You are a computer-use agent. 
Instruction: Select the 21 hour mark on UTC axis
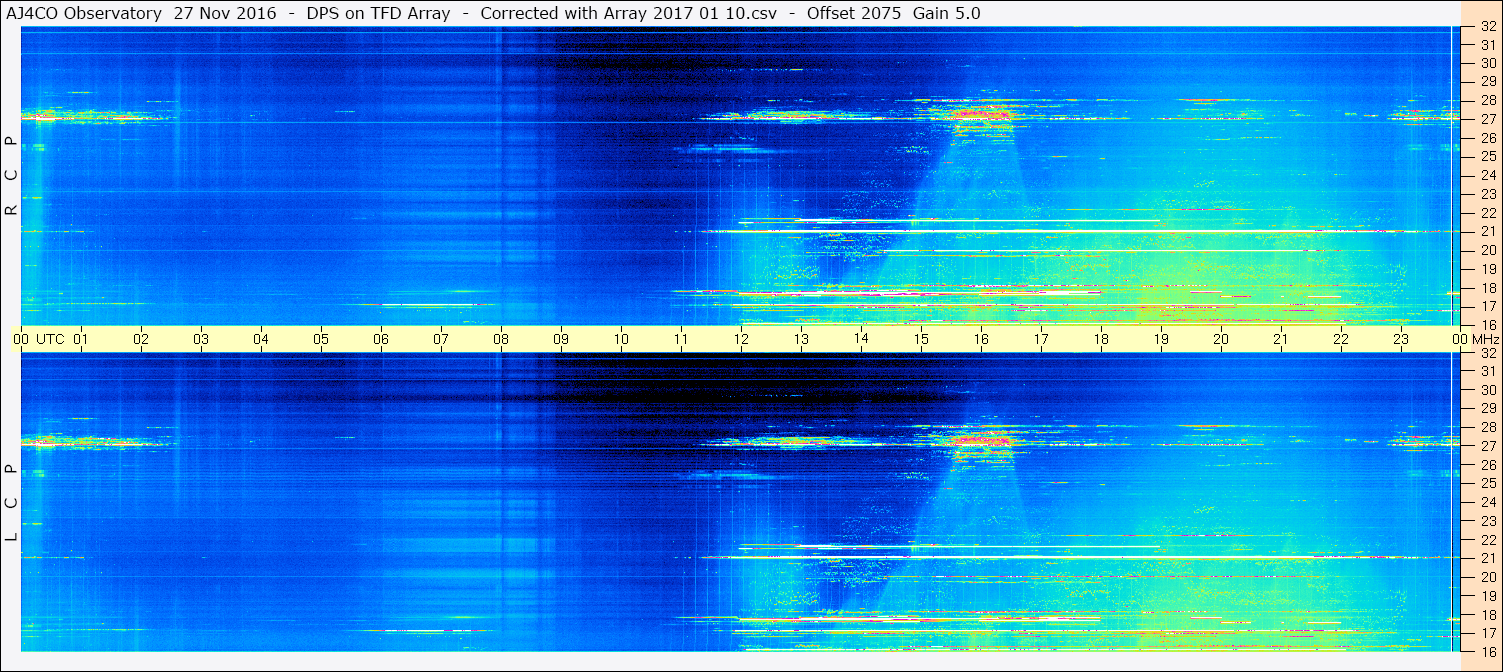click(1281, 339)
